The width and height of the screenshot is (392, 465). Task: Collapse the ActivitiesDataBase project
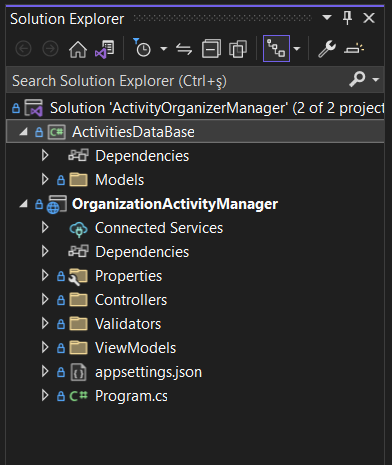(23, 132)
